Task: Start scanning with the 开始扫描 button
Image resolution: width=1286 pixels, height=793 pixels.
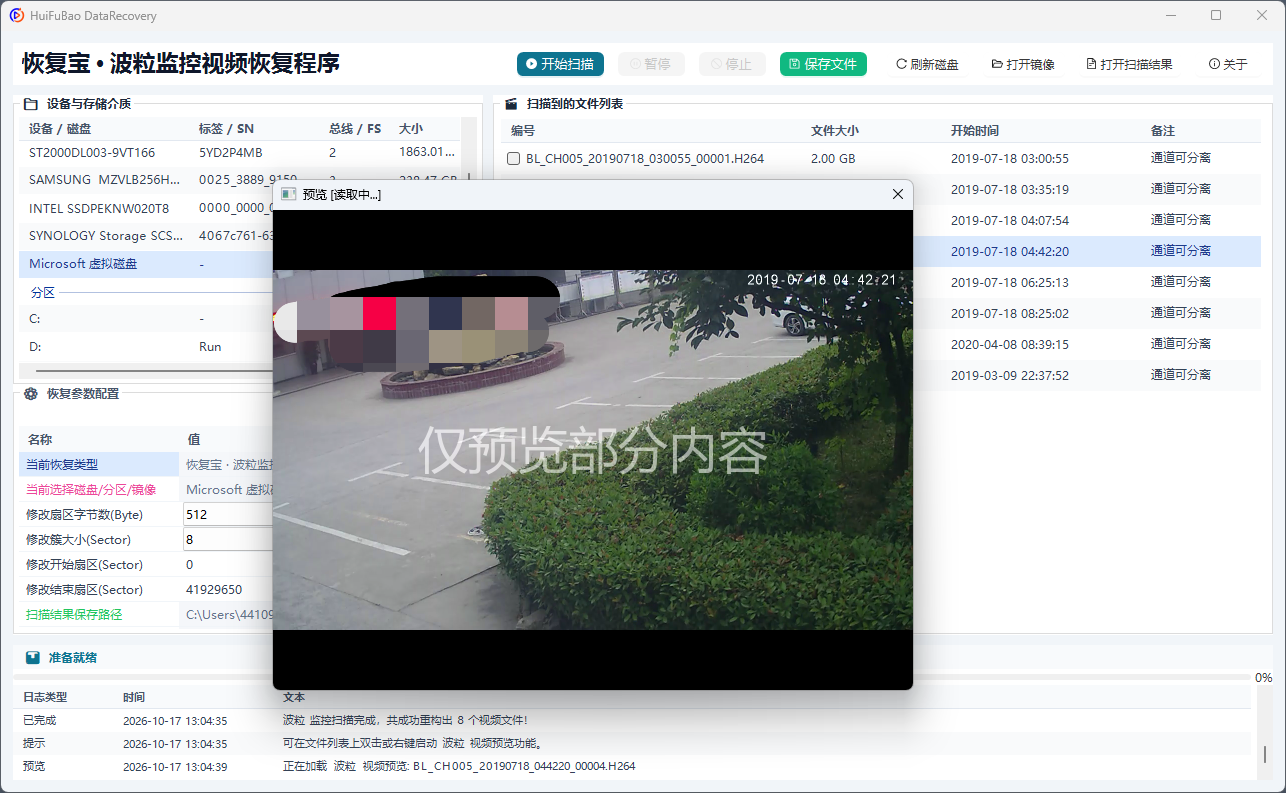Action: pyautogui.click(x=561, y=64)
